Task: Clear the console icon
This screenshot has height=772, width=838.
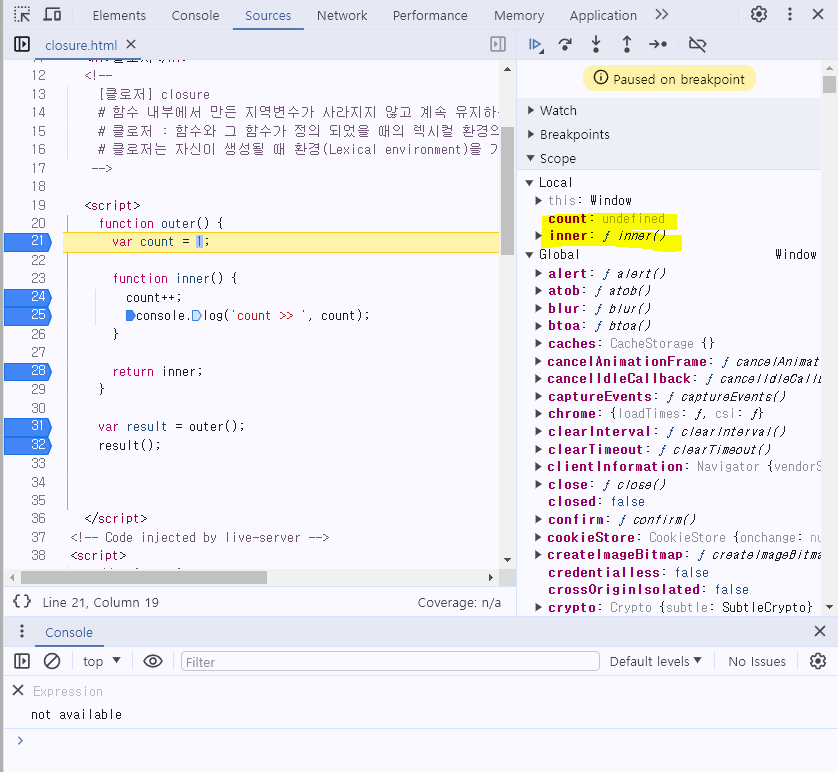Action: pyautogui.click(x=52, y=661)
